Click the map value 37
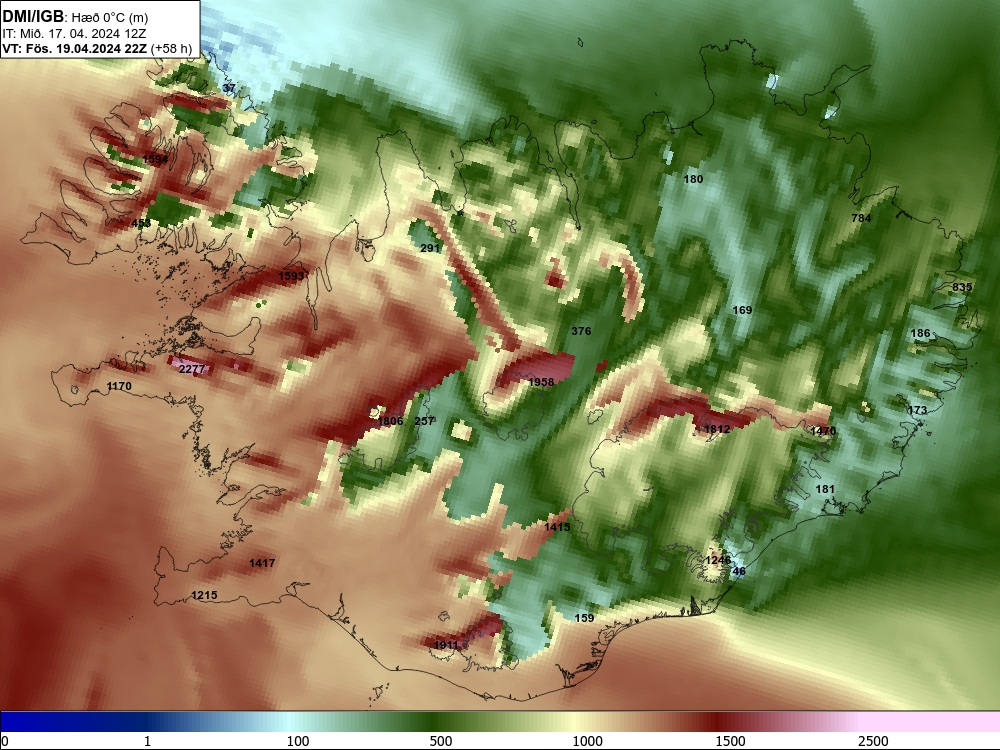Screen dimensions: 1000x750 coord(229,88)
